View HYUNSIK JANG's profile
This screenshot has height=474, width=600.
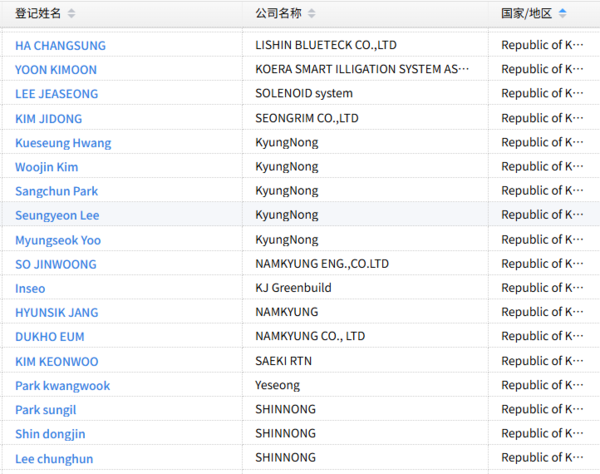click(56, 312)
